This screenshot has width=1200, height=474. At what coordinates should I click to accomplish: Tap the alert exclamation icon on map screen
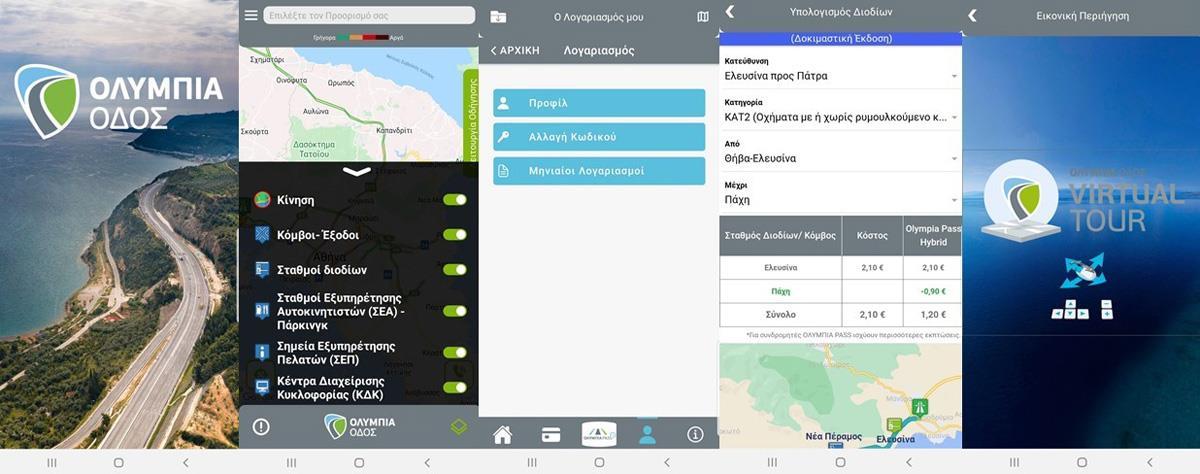pyautogui.click(x=261, y=427)
